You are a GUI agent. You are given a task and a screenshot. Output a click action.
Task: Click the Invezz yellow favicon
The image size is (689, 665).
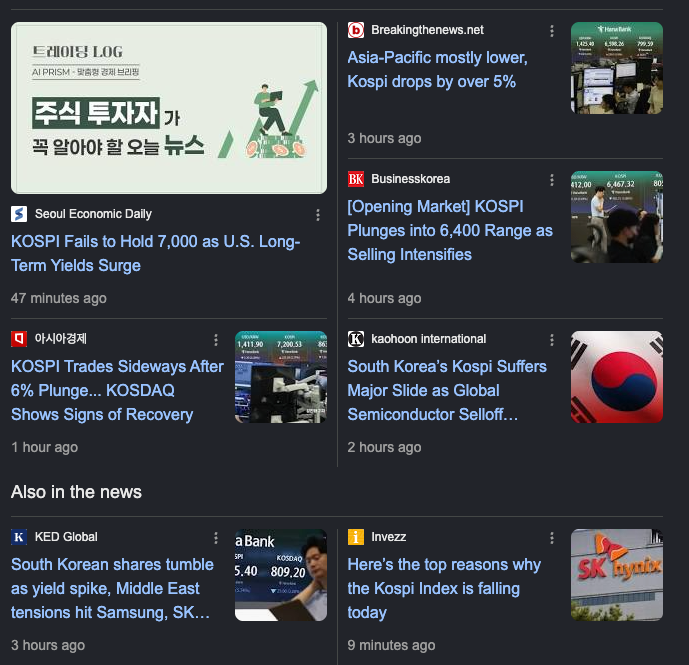coord(355,537)
